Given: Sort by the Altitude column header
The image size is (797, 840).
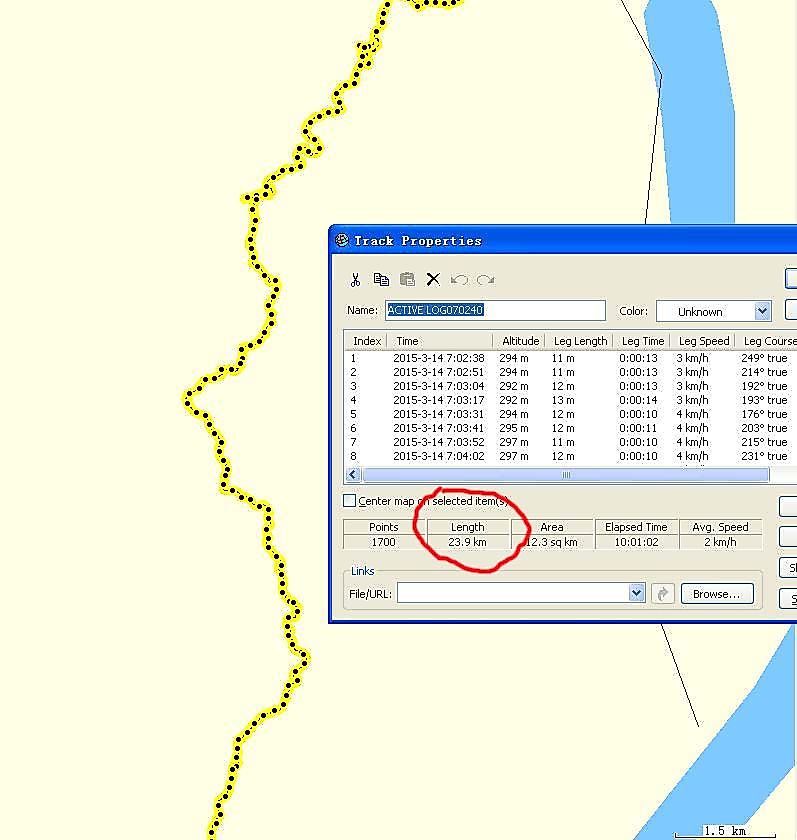Looking at the screenshot, I should click(520, 341).
